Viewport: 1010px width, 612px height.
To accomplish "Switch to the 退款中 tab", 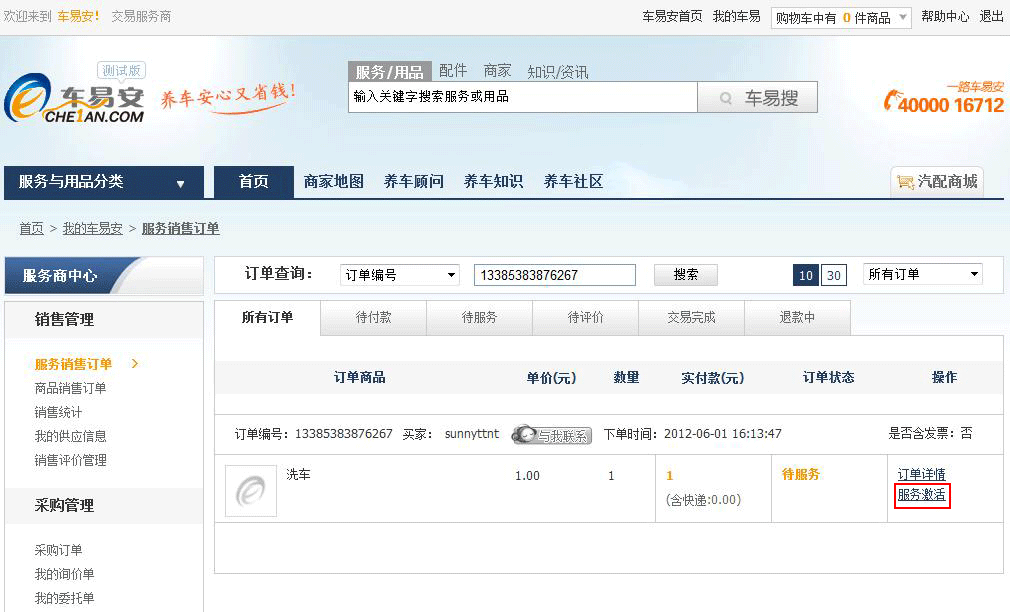I will coord(797,318).
